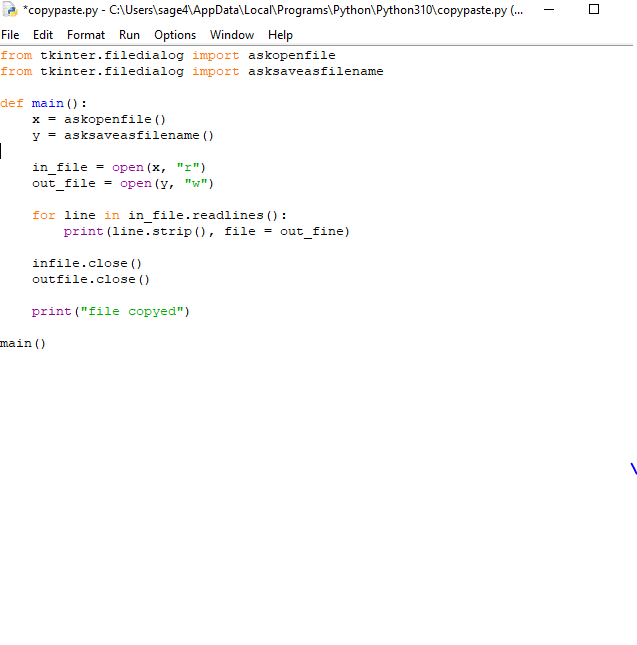The image size is (637, 645).
Task: Open the Format menu
Action: (x=86, y=35)
